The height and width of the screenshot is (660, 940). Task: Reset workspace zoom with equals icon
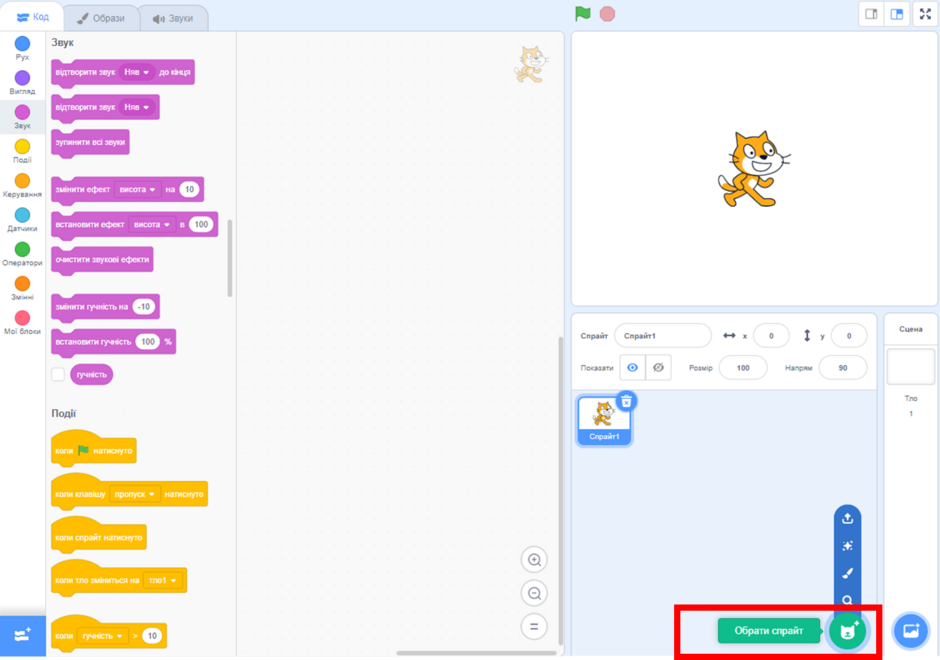pyautogui.click(x=534, y=627)
